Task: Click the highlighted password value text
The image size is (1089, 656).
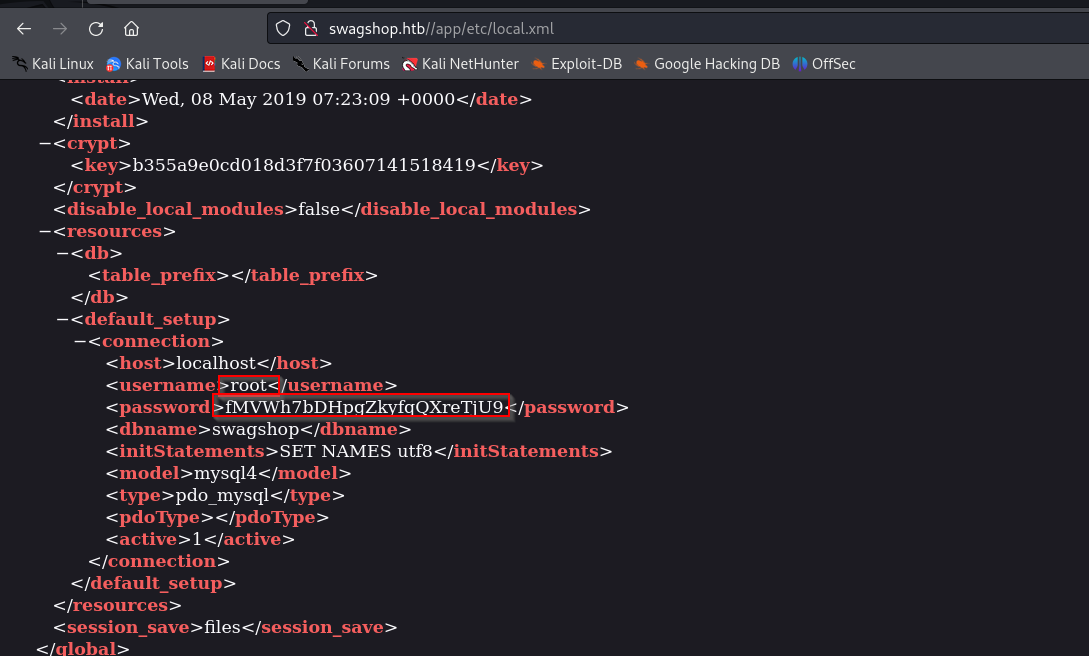Action: pyautogui.click(x=362, y=407)
